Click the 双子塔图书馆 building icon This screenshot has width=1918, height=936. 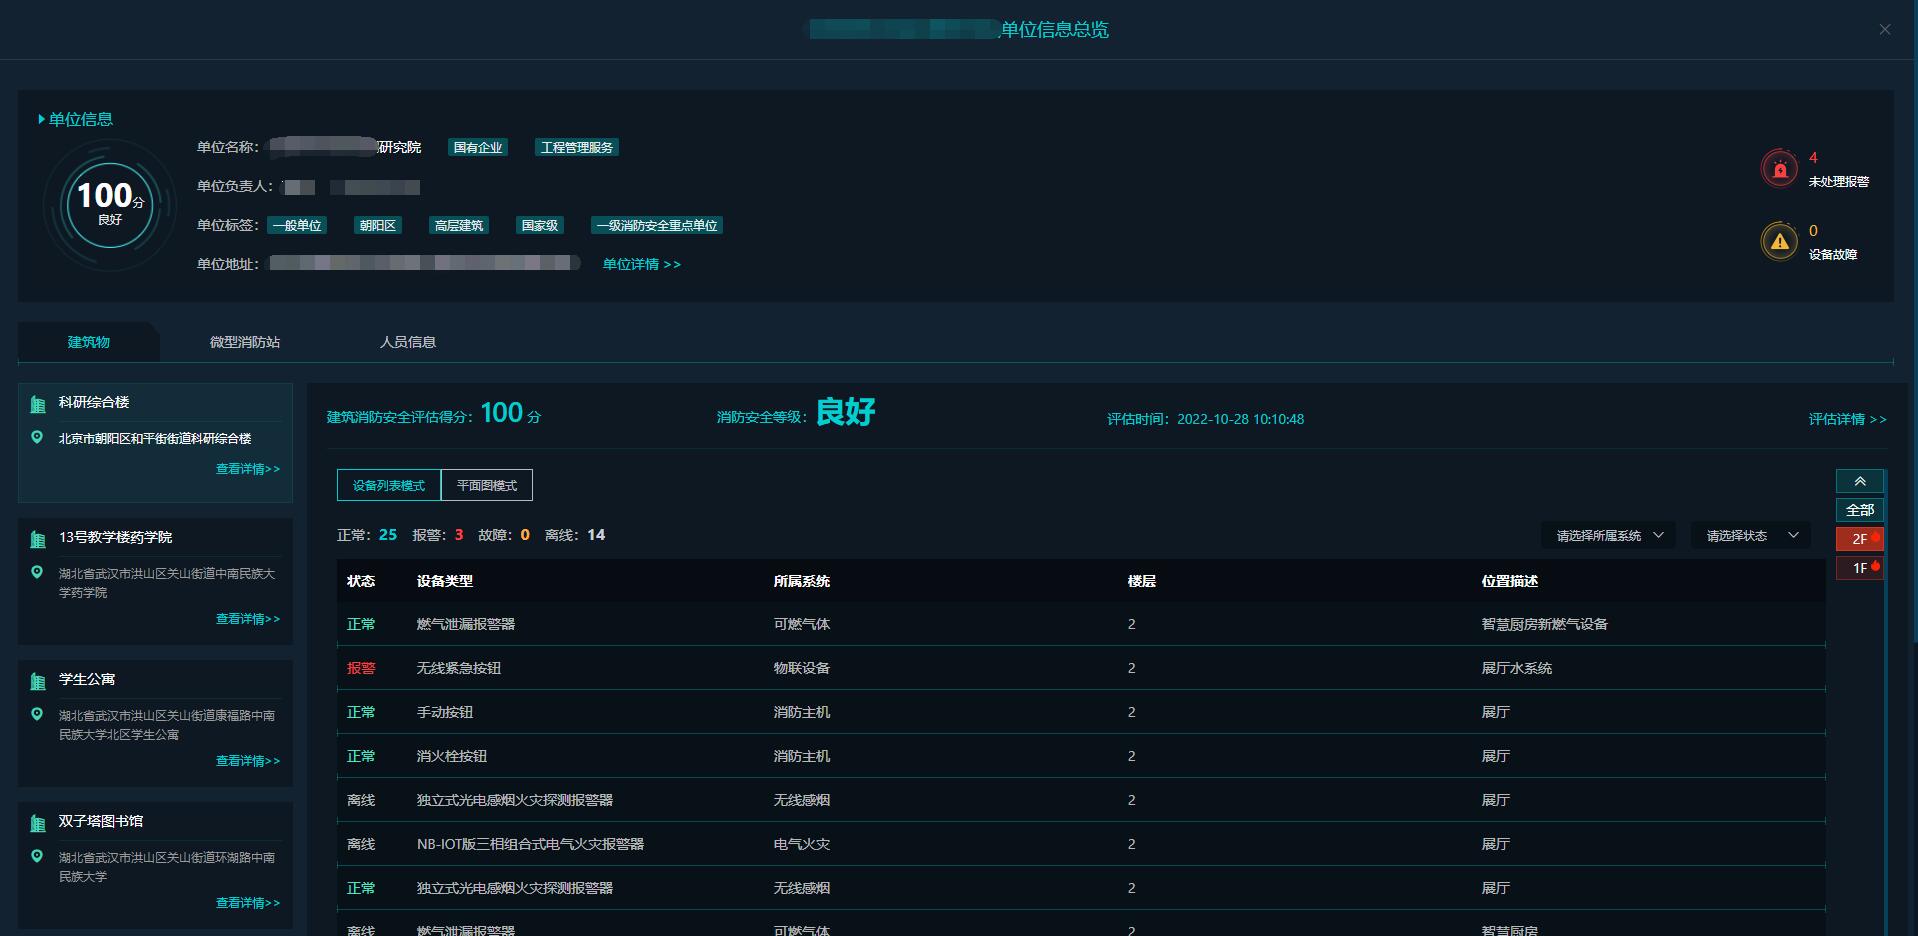click(x=38, y=823)
